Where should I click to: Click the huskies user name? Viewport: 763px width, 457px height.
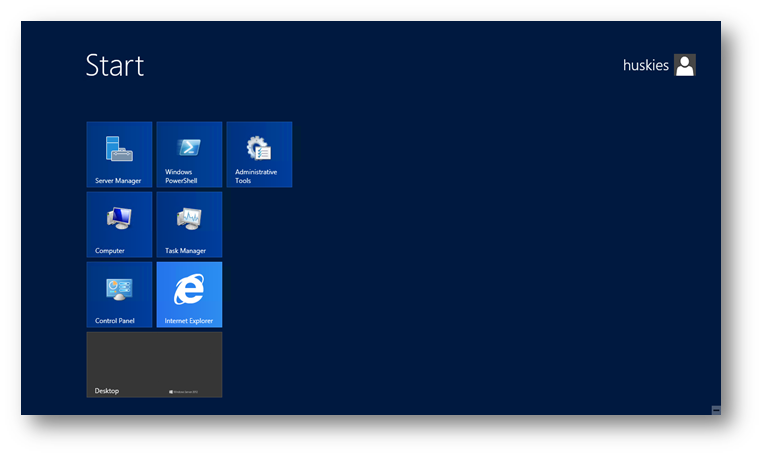[646, 65]
